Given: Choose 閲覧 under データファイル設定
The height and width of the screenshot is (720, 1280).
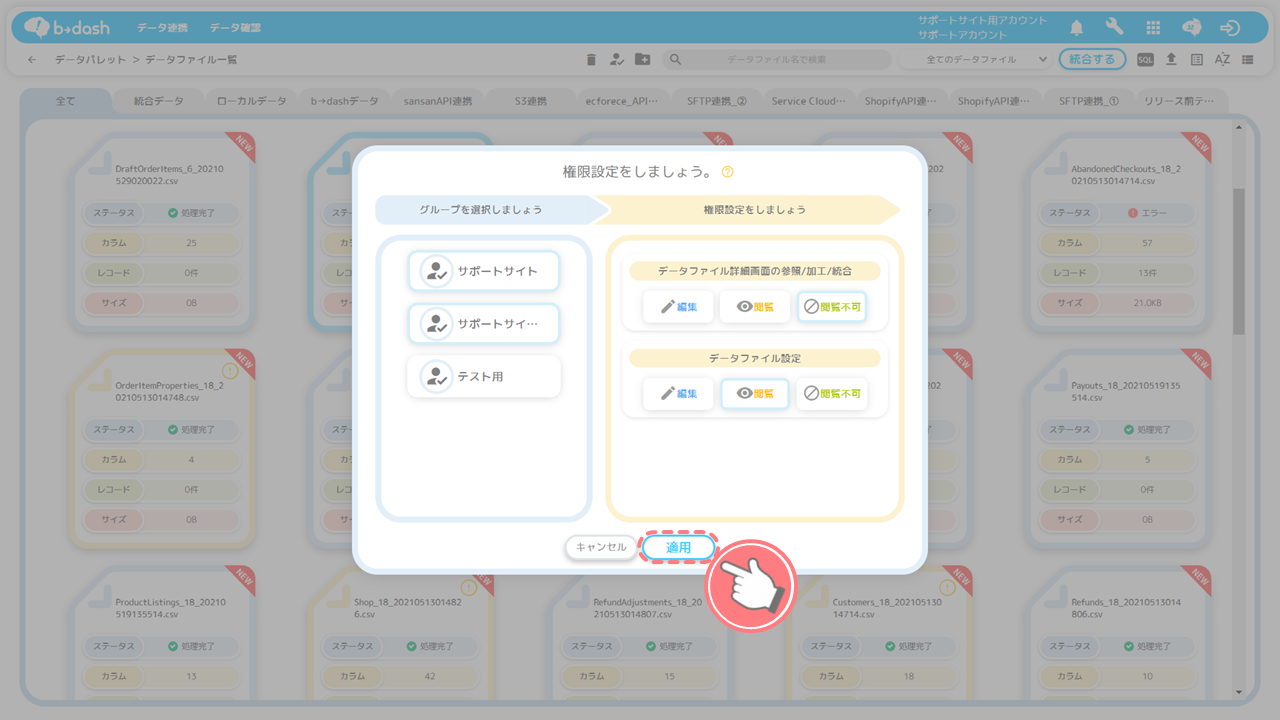Looking at the screenshot, I should tap(755, 393).
